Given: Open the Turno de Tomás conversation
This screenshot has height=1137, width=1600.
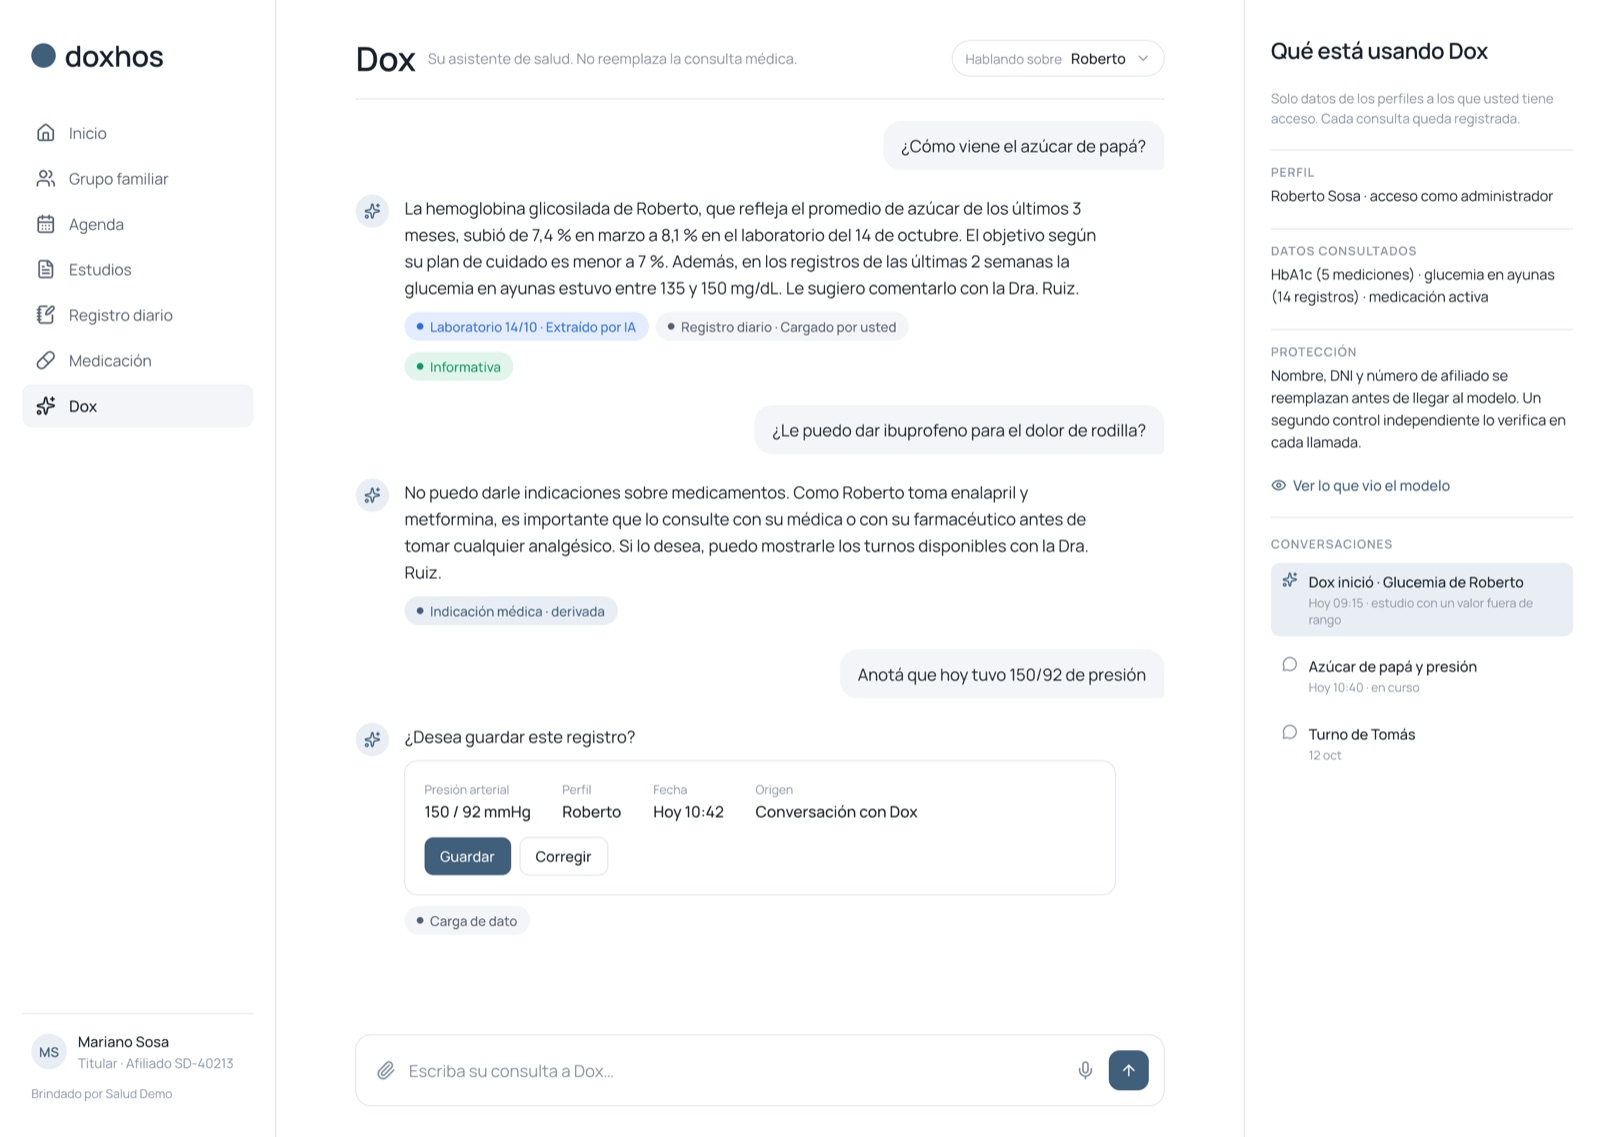Looking at the screenshot, I should (x=1421, y=743).
